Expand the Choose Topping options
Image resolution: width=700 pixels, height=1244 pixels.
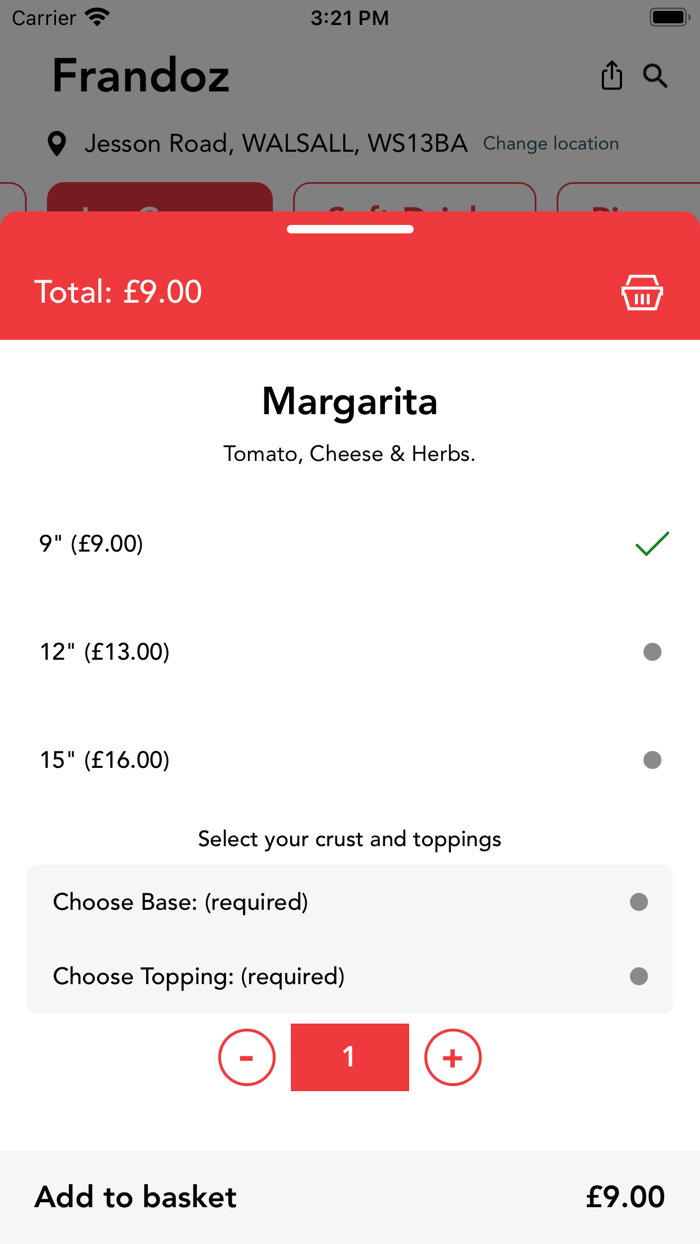click(350, 976)
